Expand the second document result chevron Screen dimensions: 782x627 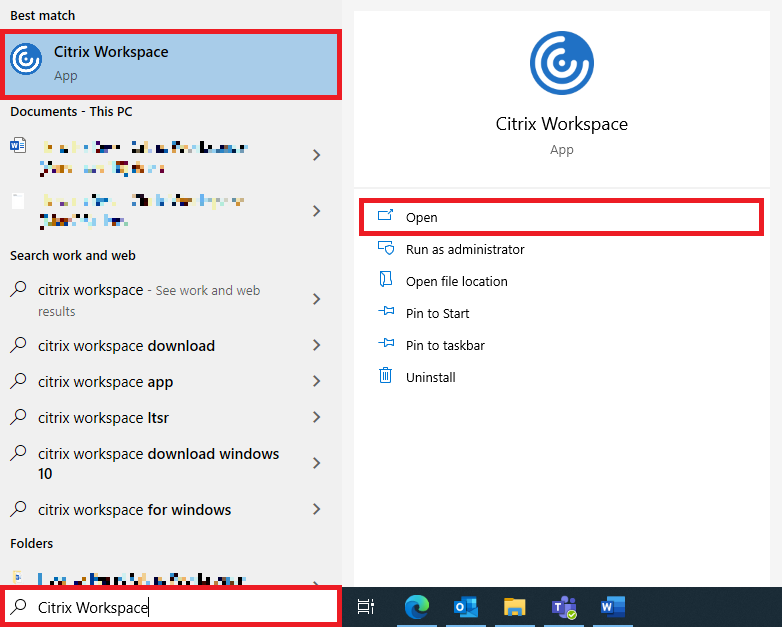(x=316, y=211)
